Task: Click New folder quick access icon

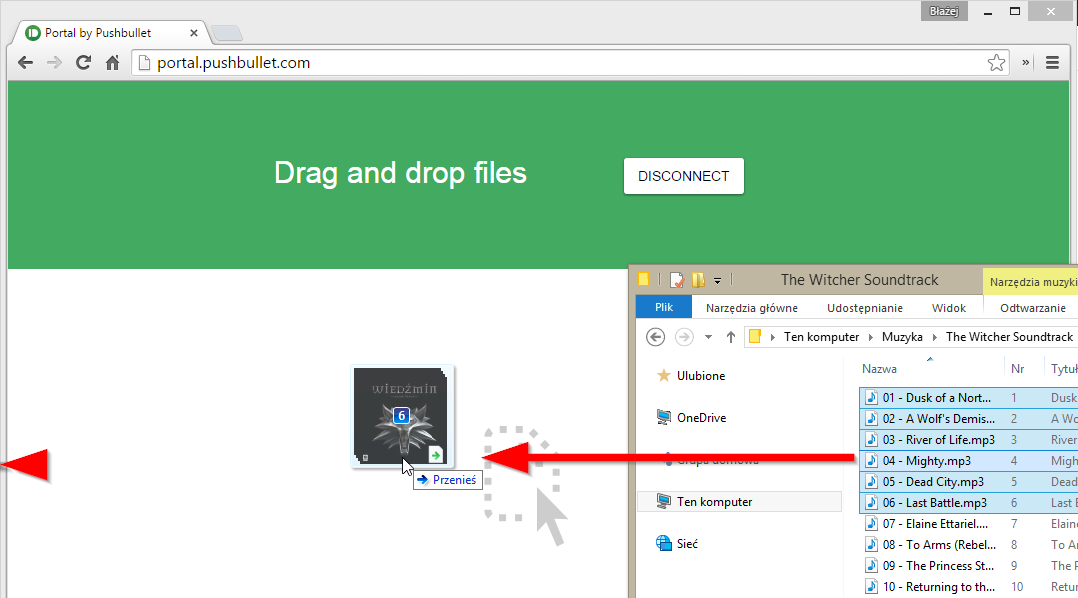Action: tap(698, 280)
